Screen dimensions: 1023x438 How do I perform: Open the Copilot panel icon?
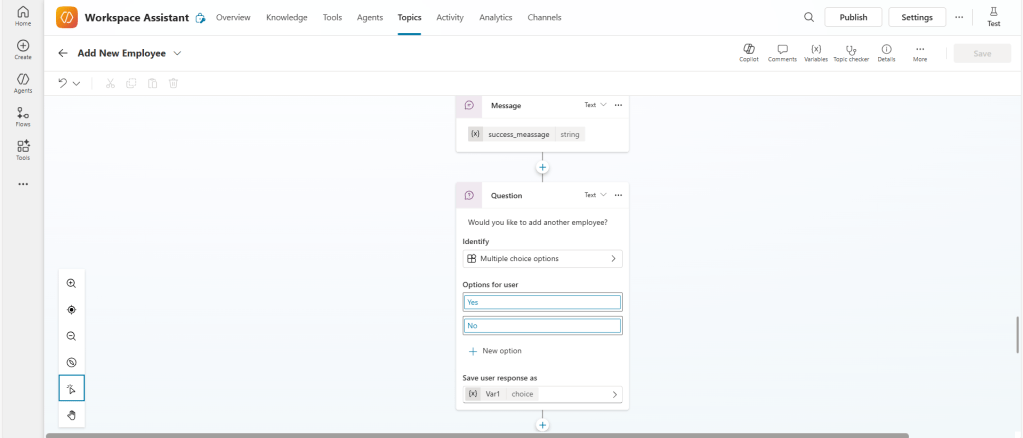[x=748, y=52]
